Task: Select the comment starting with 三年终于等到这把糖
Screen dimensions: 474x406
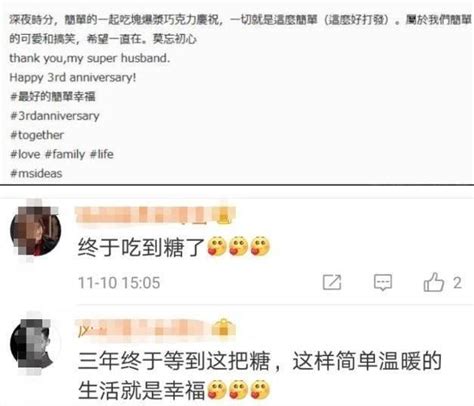Action: tap(260, 375)
